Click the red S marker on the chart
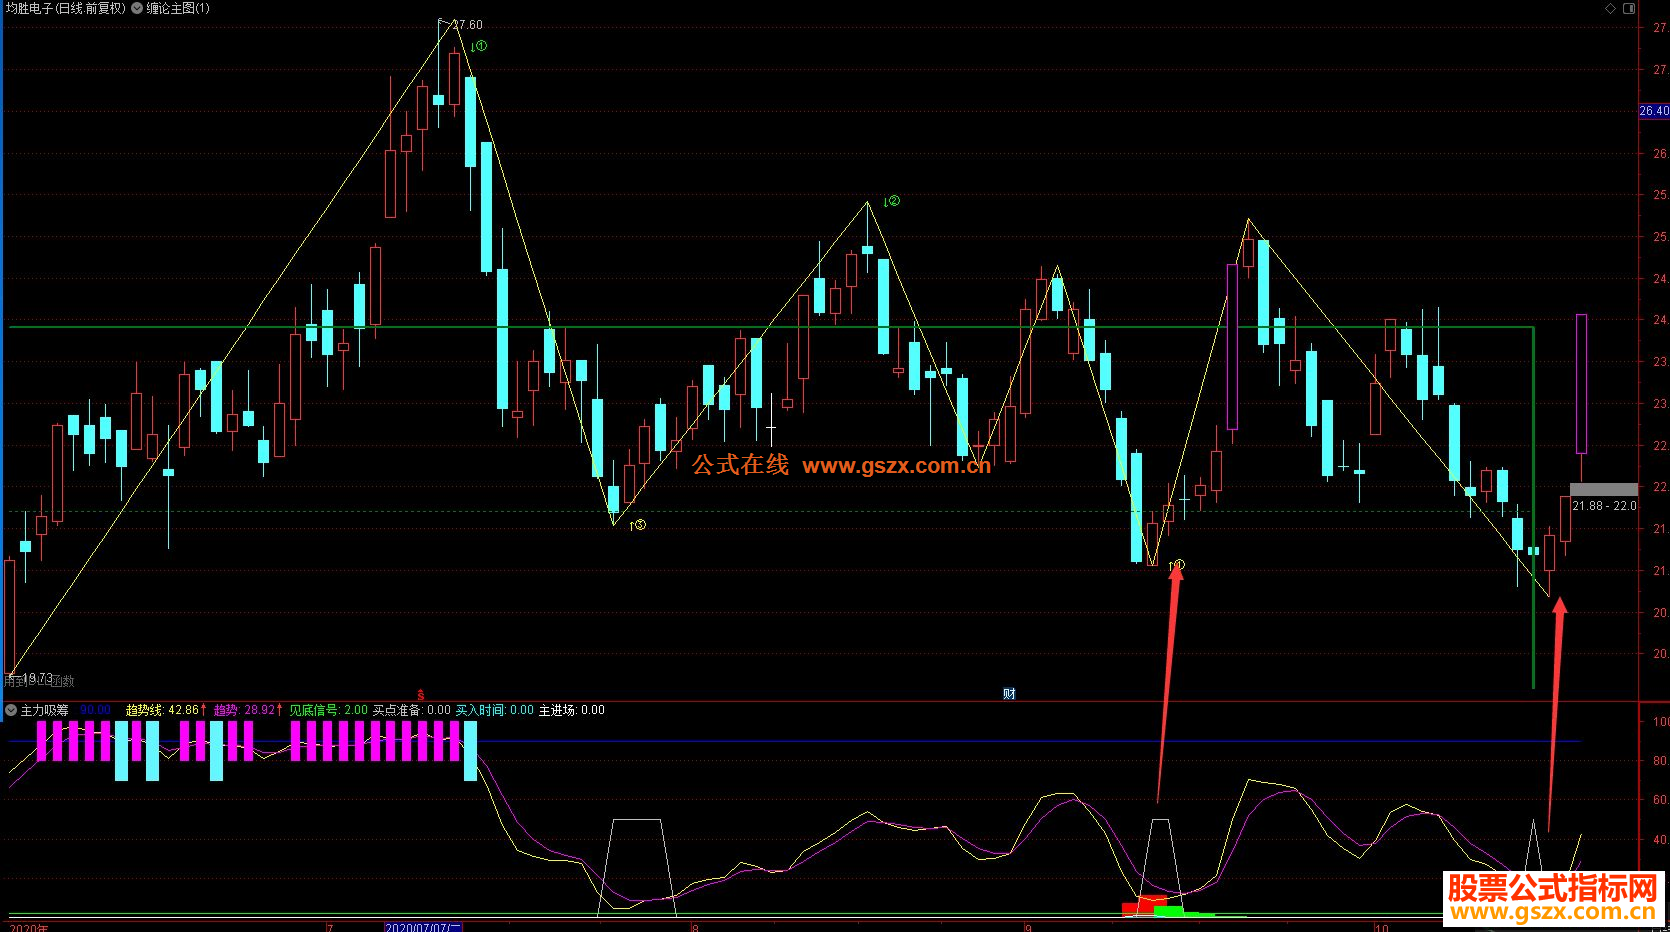1670x932 pixels. (420, 694)
